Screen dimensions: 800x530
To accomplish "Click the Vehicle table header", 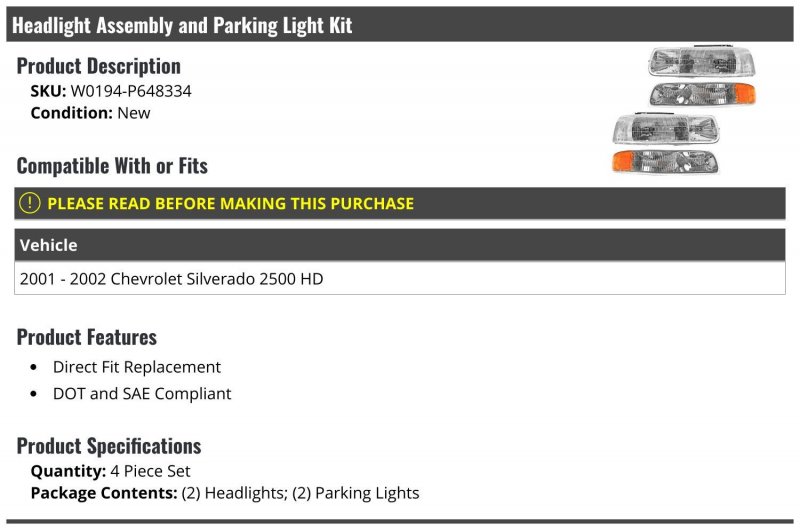I will (x=399, y=245).
